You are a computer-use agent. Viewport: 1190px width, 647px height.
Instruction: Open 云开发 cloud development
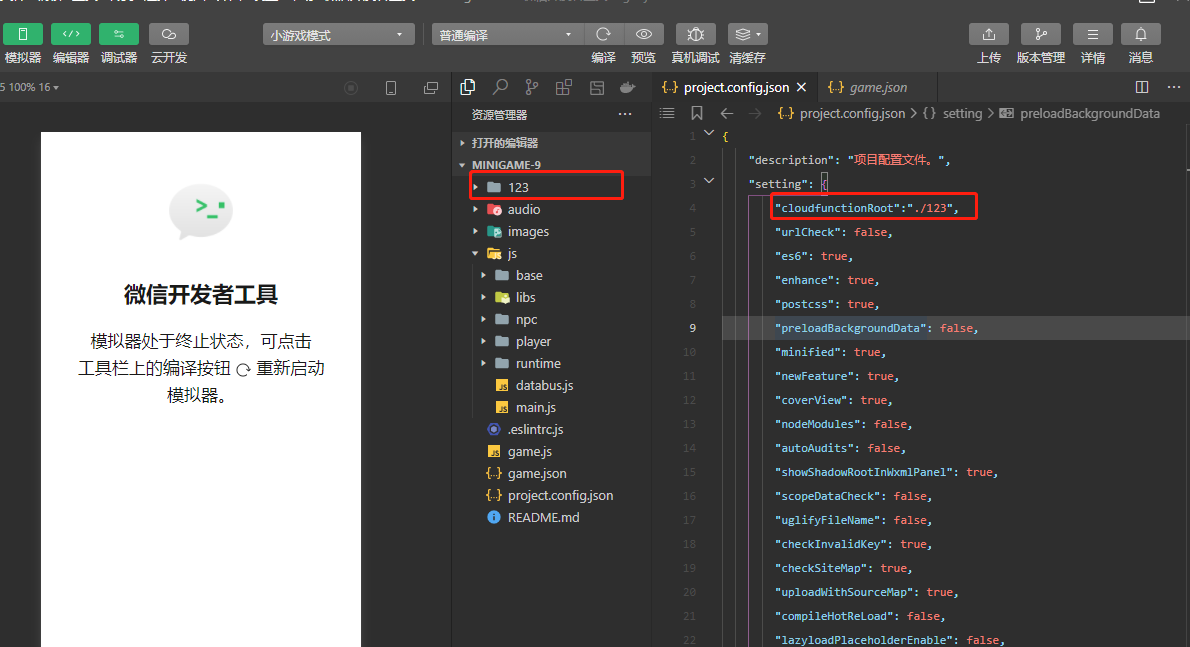pyautogui.click(x=168, y=34)
